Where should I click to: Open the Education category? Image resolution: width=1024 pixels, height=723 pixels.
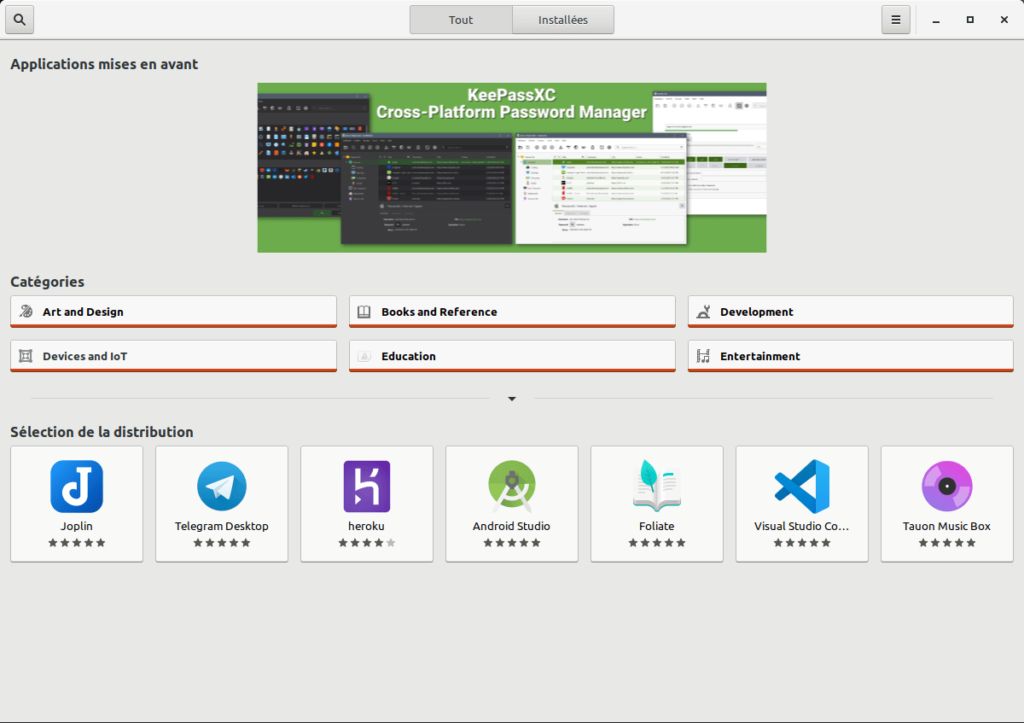pyautogui.click(x=511, y=356)
